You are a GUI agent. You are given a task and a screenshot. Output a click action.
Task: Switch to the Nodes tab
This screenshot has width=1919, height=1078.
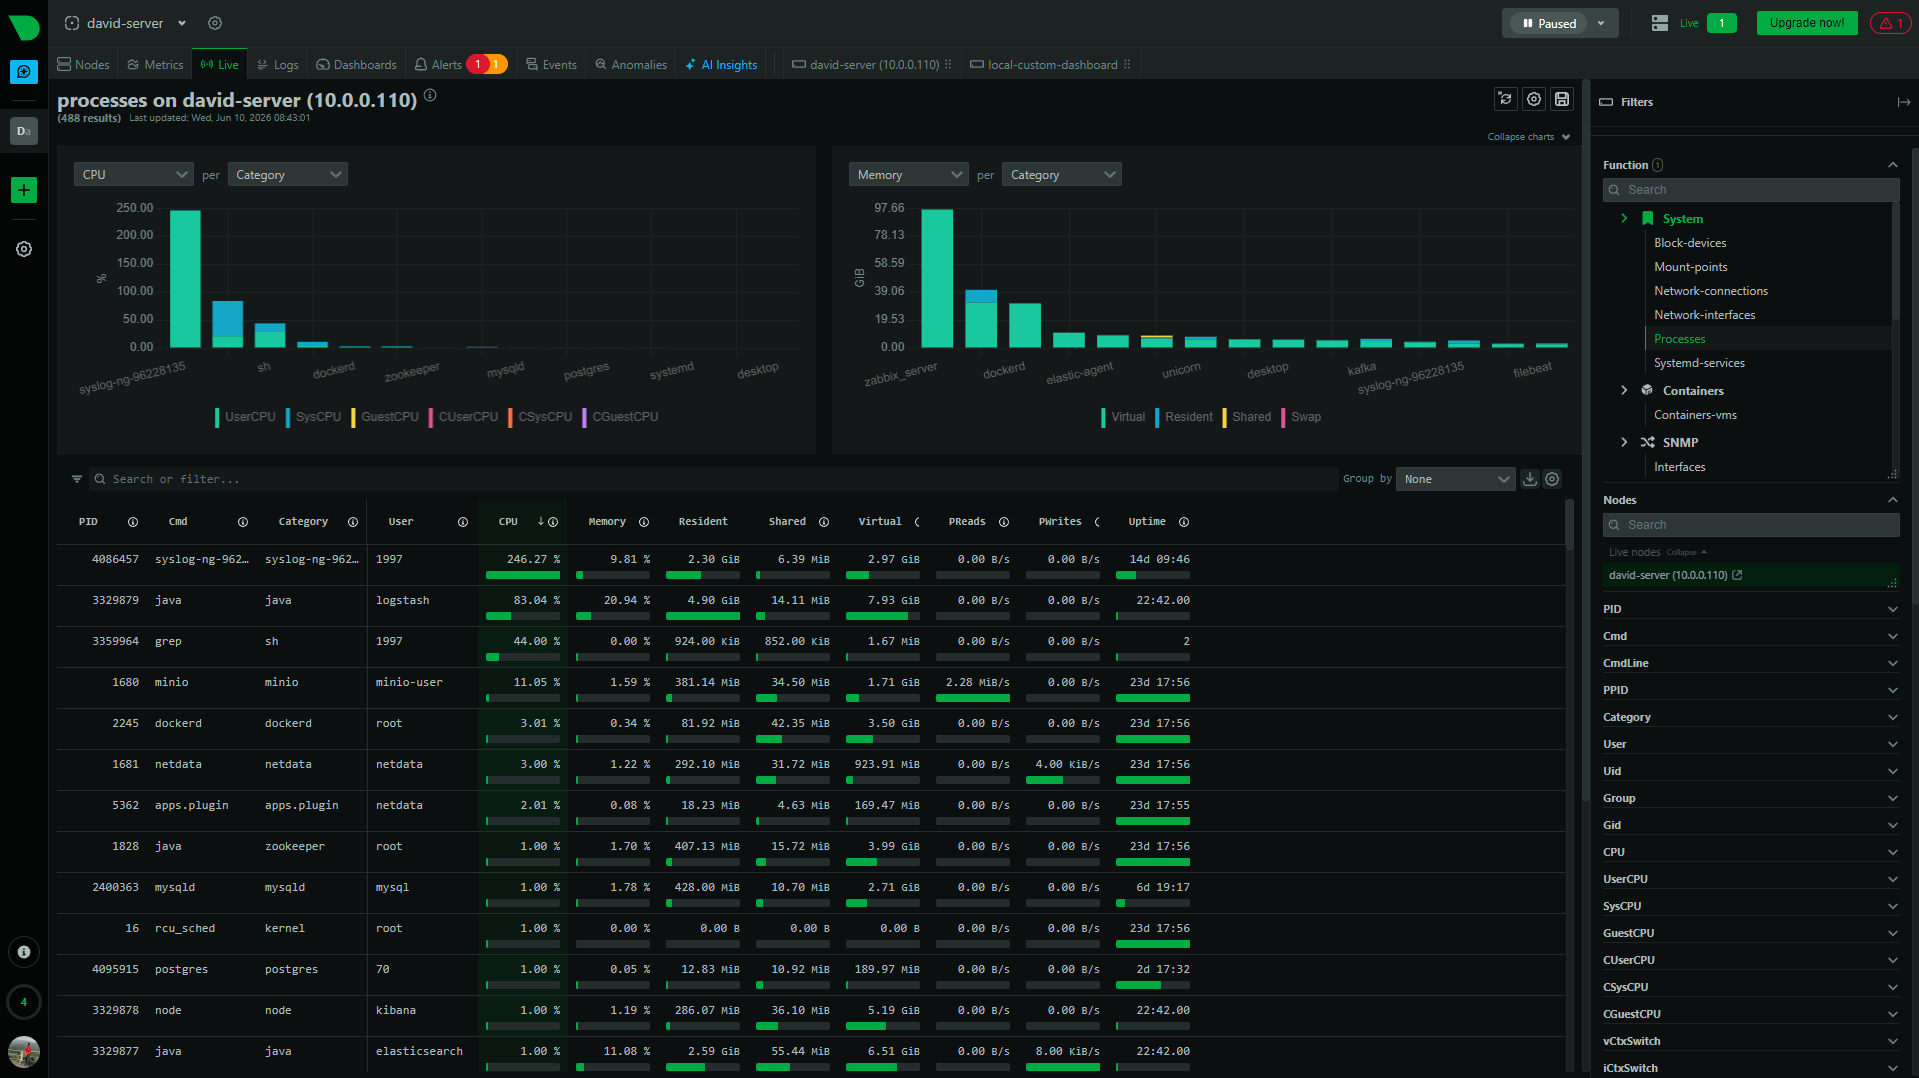tap(83, 65)
